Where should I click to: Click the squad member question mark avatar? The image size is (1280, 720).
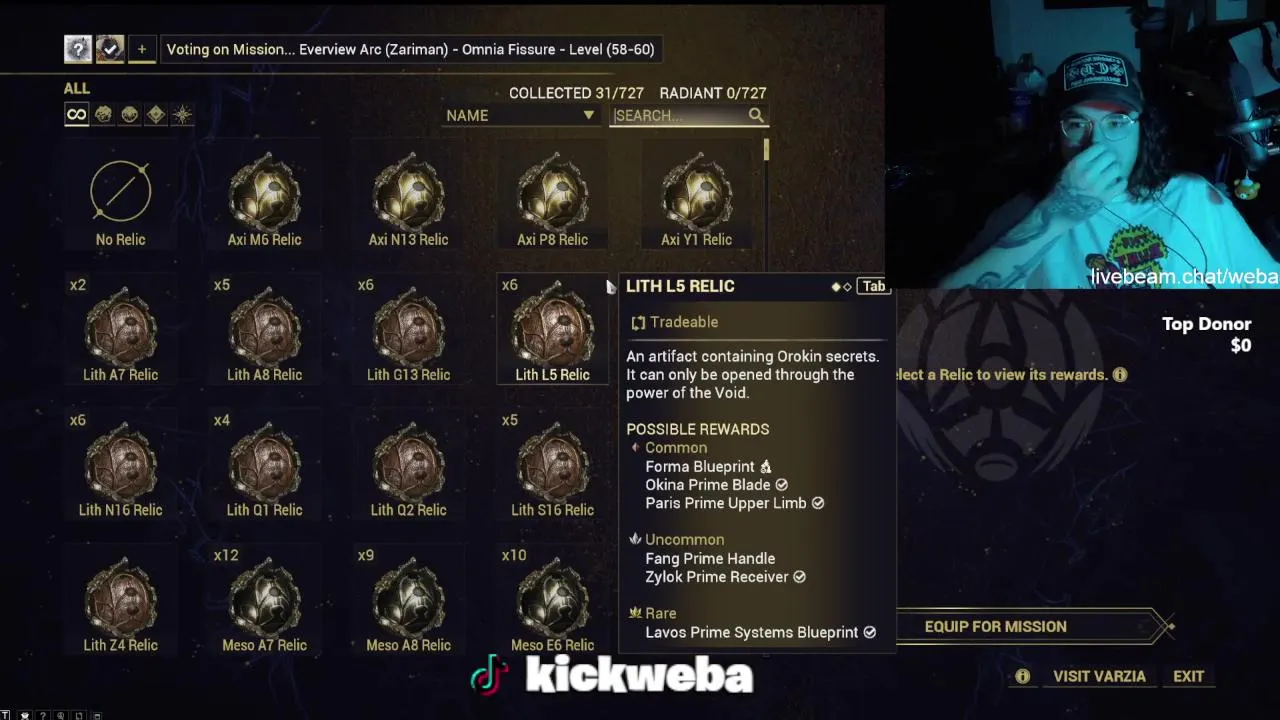78,49
